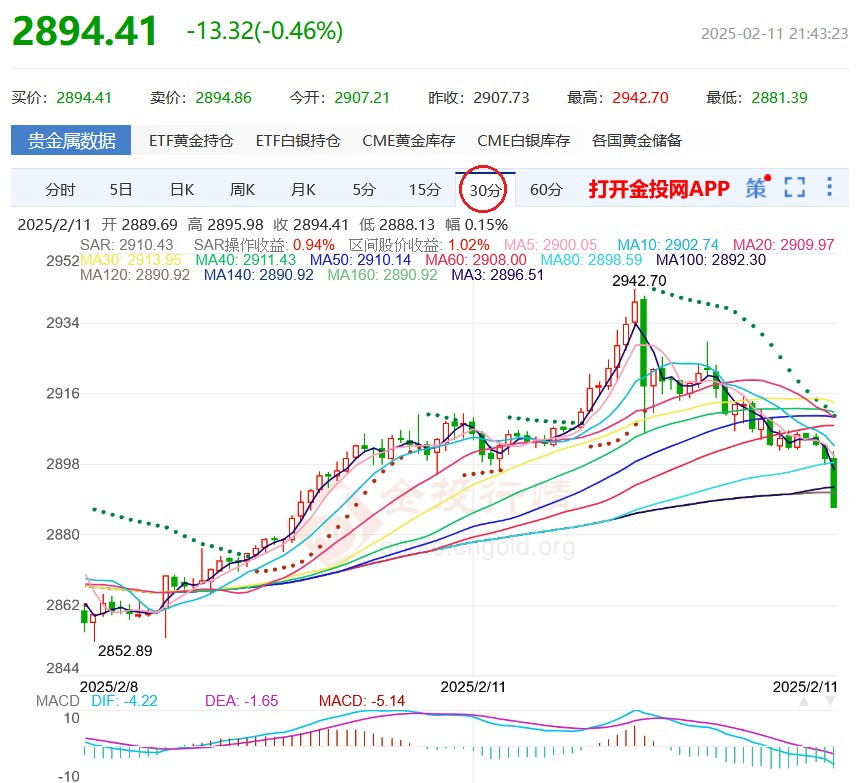Select the 日K chart tab
The height and width of the screenshot is (783, 865).
182,190
